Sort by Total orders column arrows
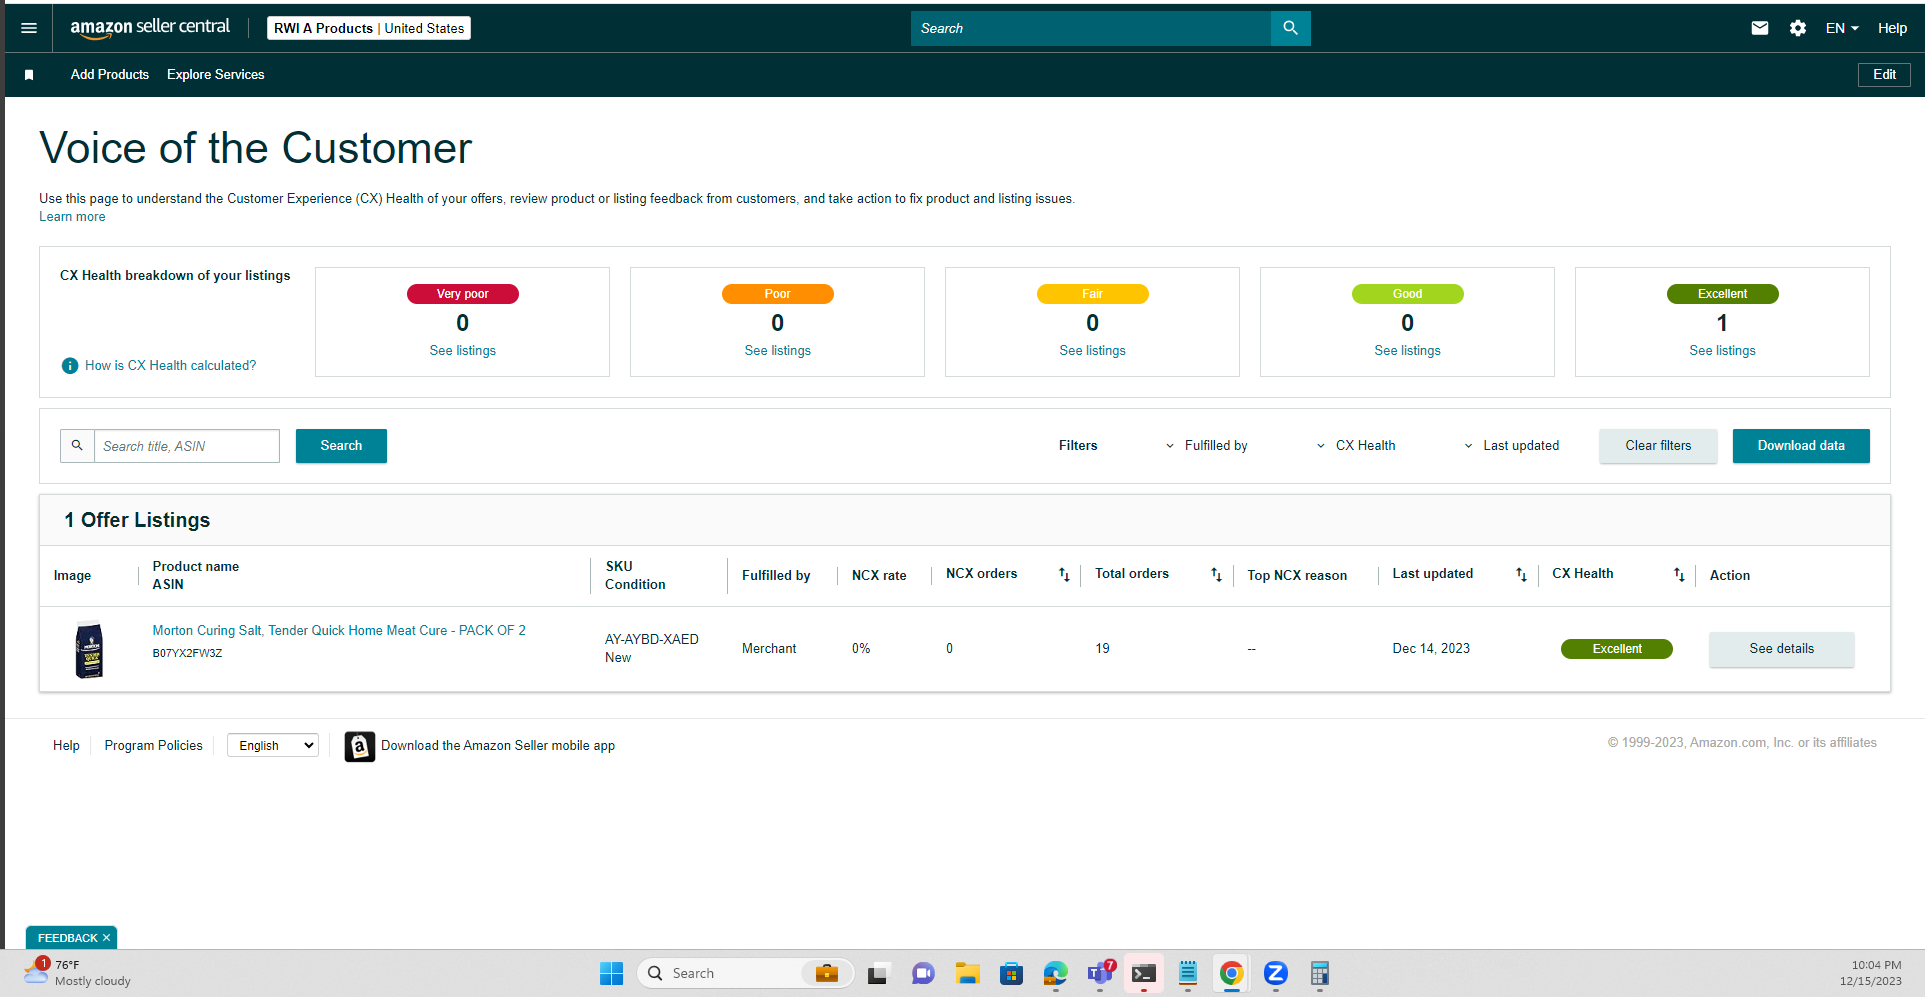 click(x=1216, y=574)
